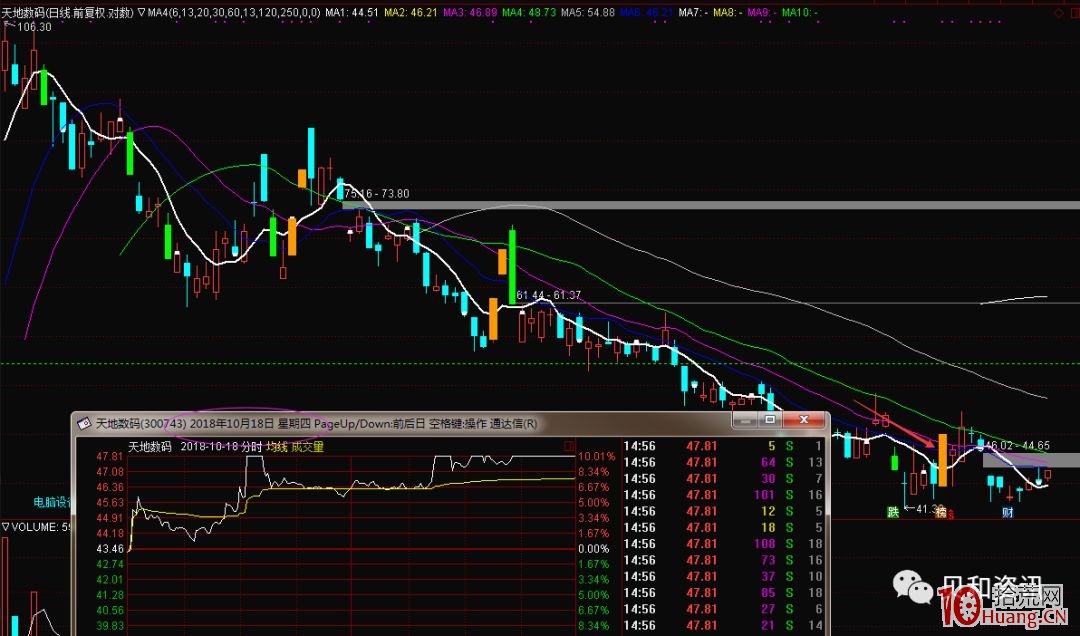Select the tick row with volume 27
The image size is (1080, 636).
723,609
